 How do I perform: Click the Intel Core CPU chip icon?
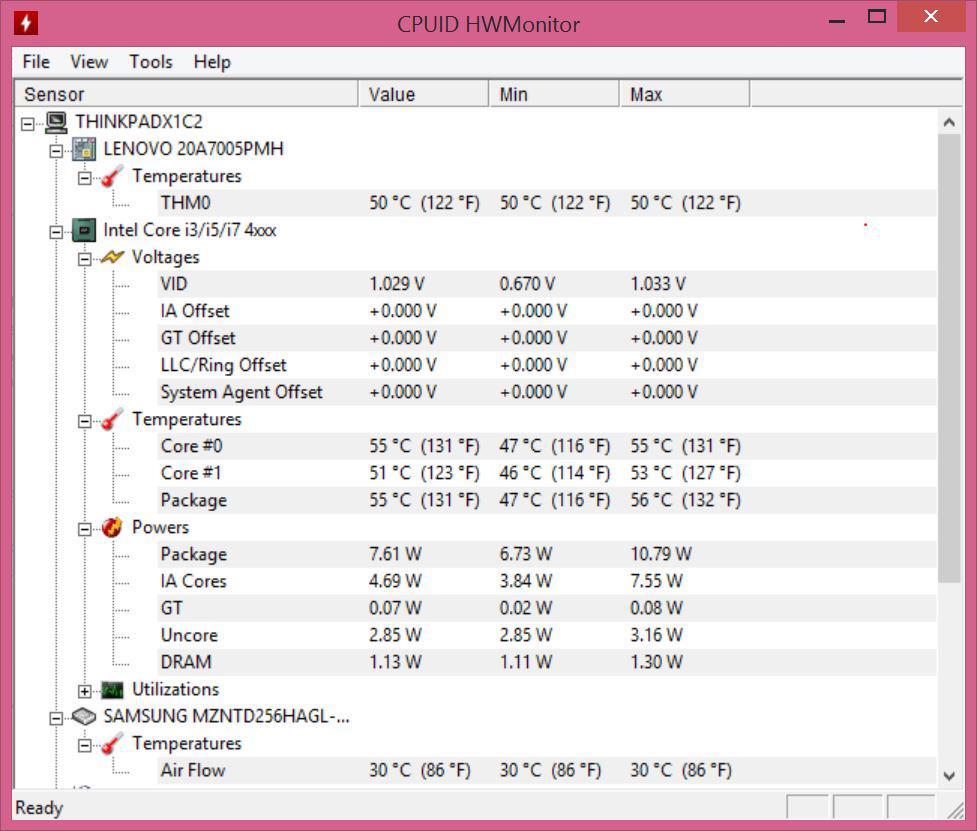84,230
